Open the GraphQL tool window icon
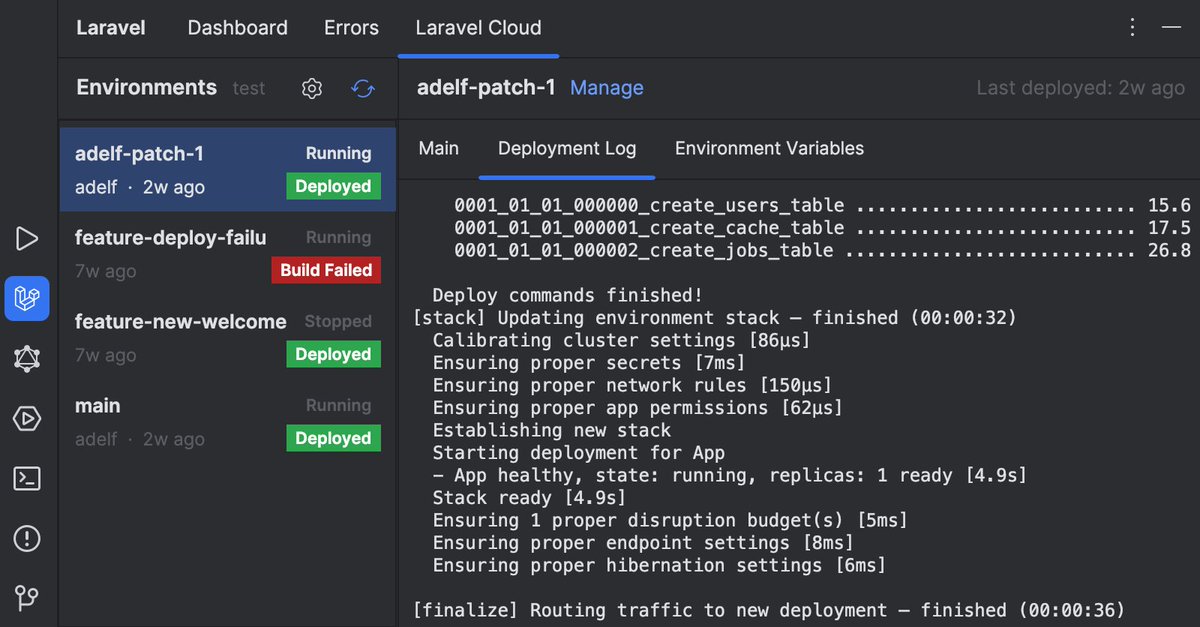Screen dimensions: 1200x627 coord(27,359)
